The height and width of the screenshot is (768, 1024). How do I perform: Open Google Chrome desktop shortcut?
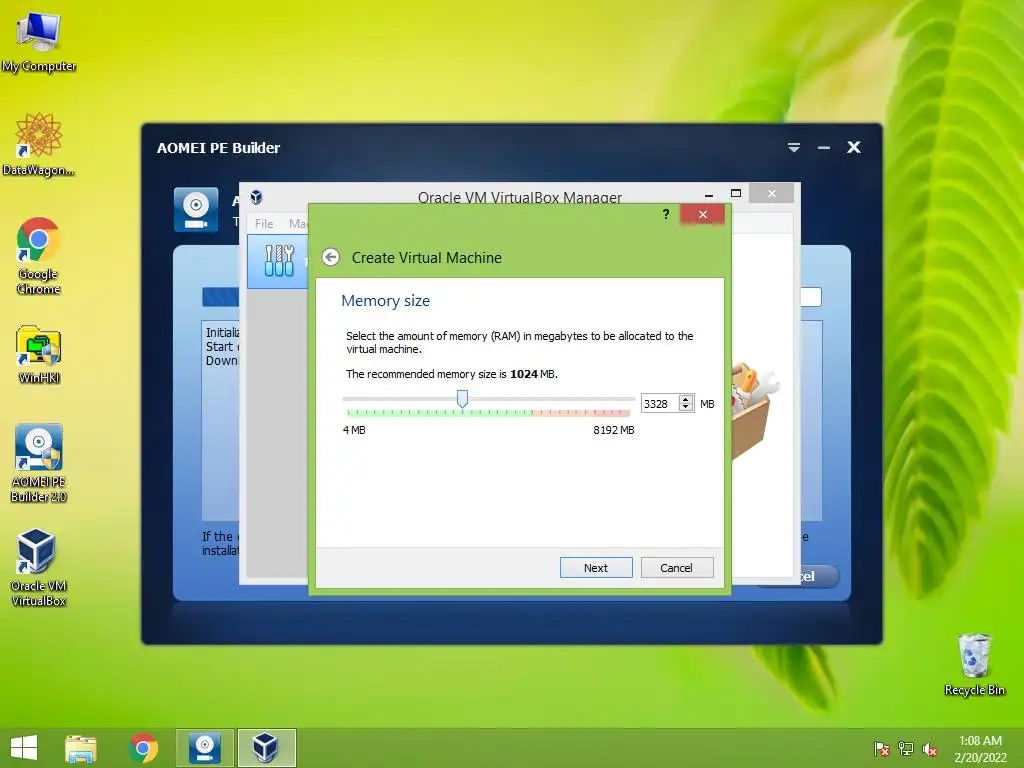click(38, 255)
